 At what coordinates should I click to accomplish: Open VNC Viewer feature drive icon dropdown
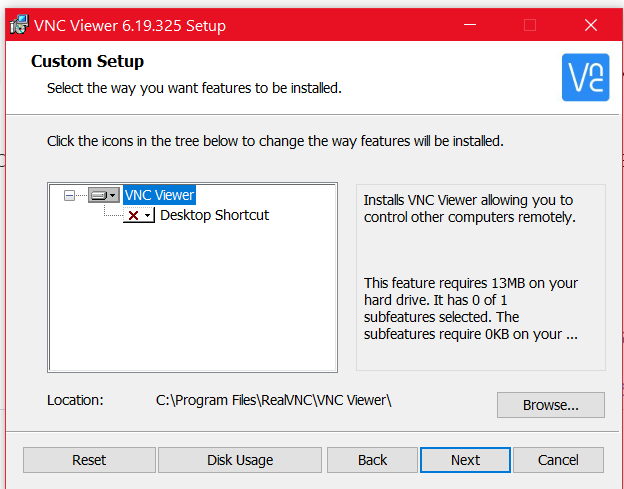tap(103, 195)
